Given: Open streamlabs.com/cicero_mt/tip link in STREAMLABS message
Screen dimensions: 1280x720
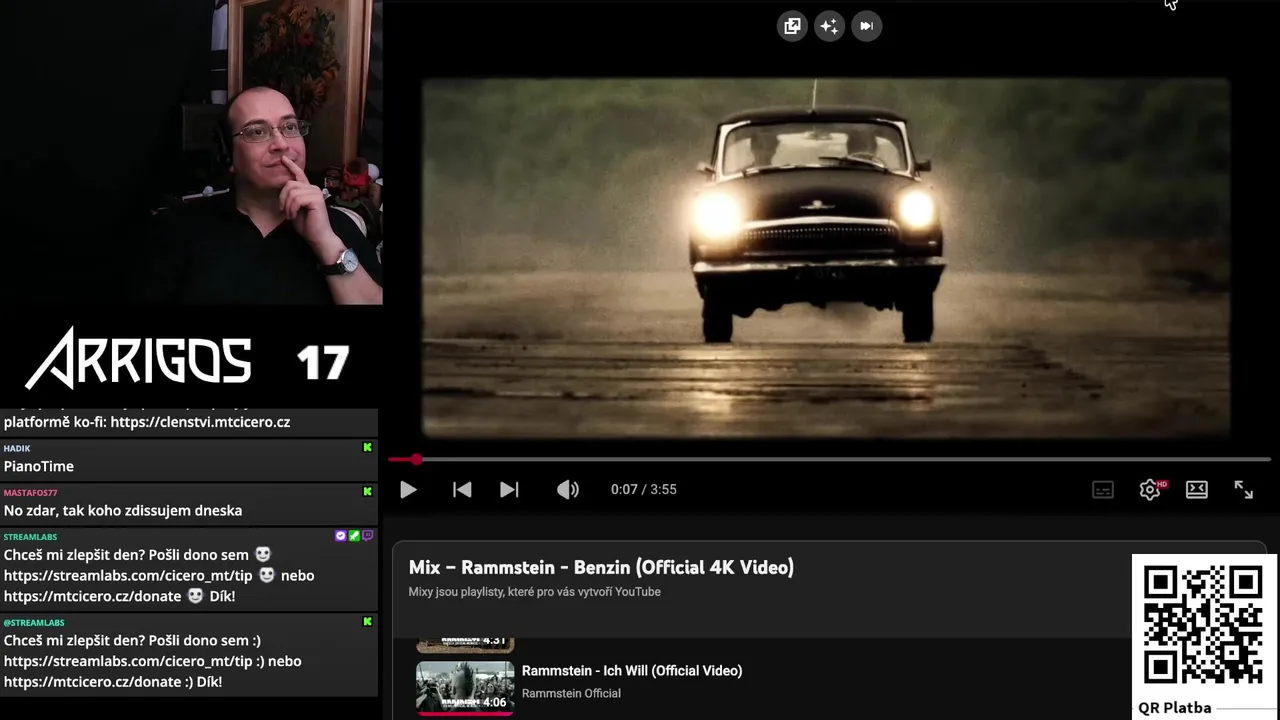Looking at the screenshot, I should pyautogui.click(x=128, y=575).
